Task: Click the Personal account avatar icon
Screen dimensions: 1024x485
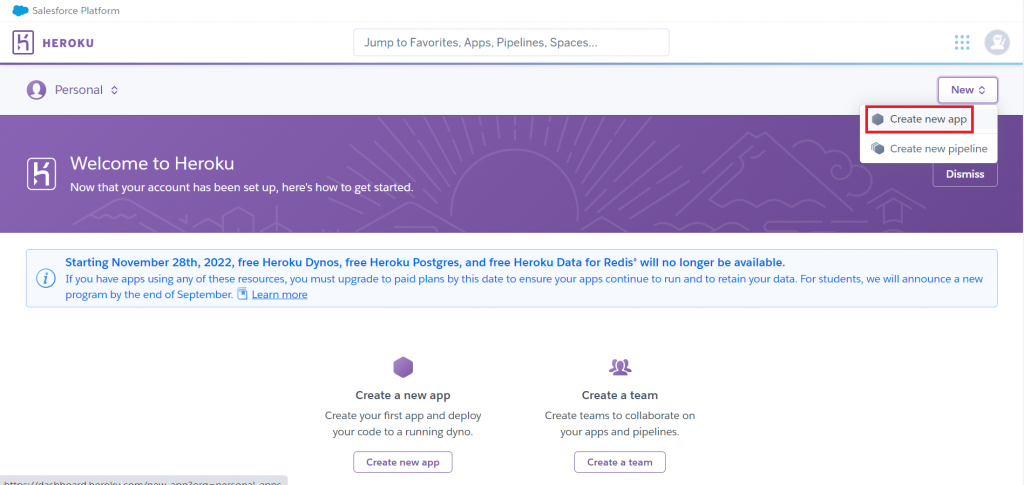Action: (37, 90)
